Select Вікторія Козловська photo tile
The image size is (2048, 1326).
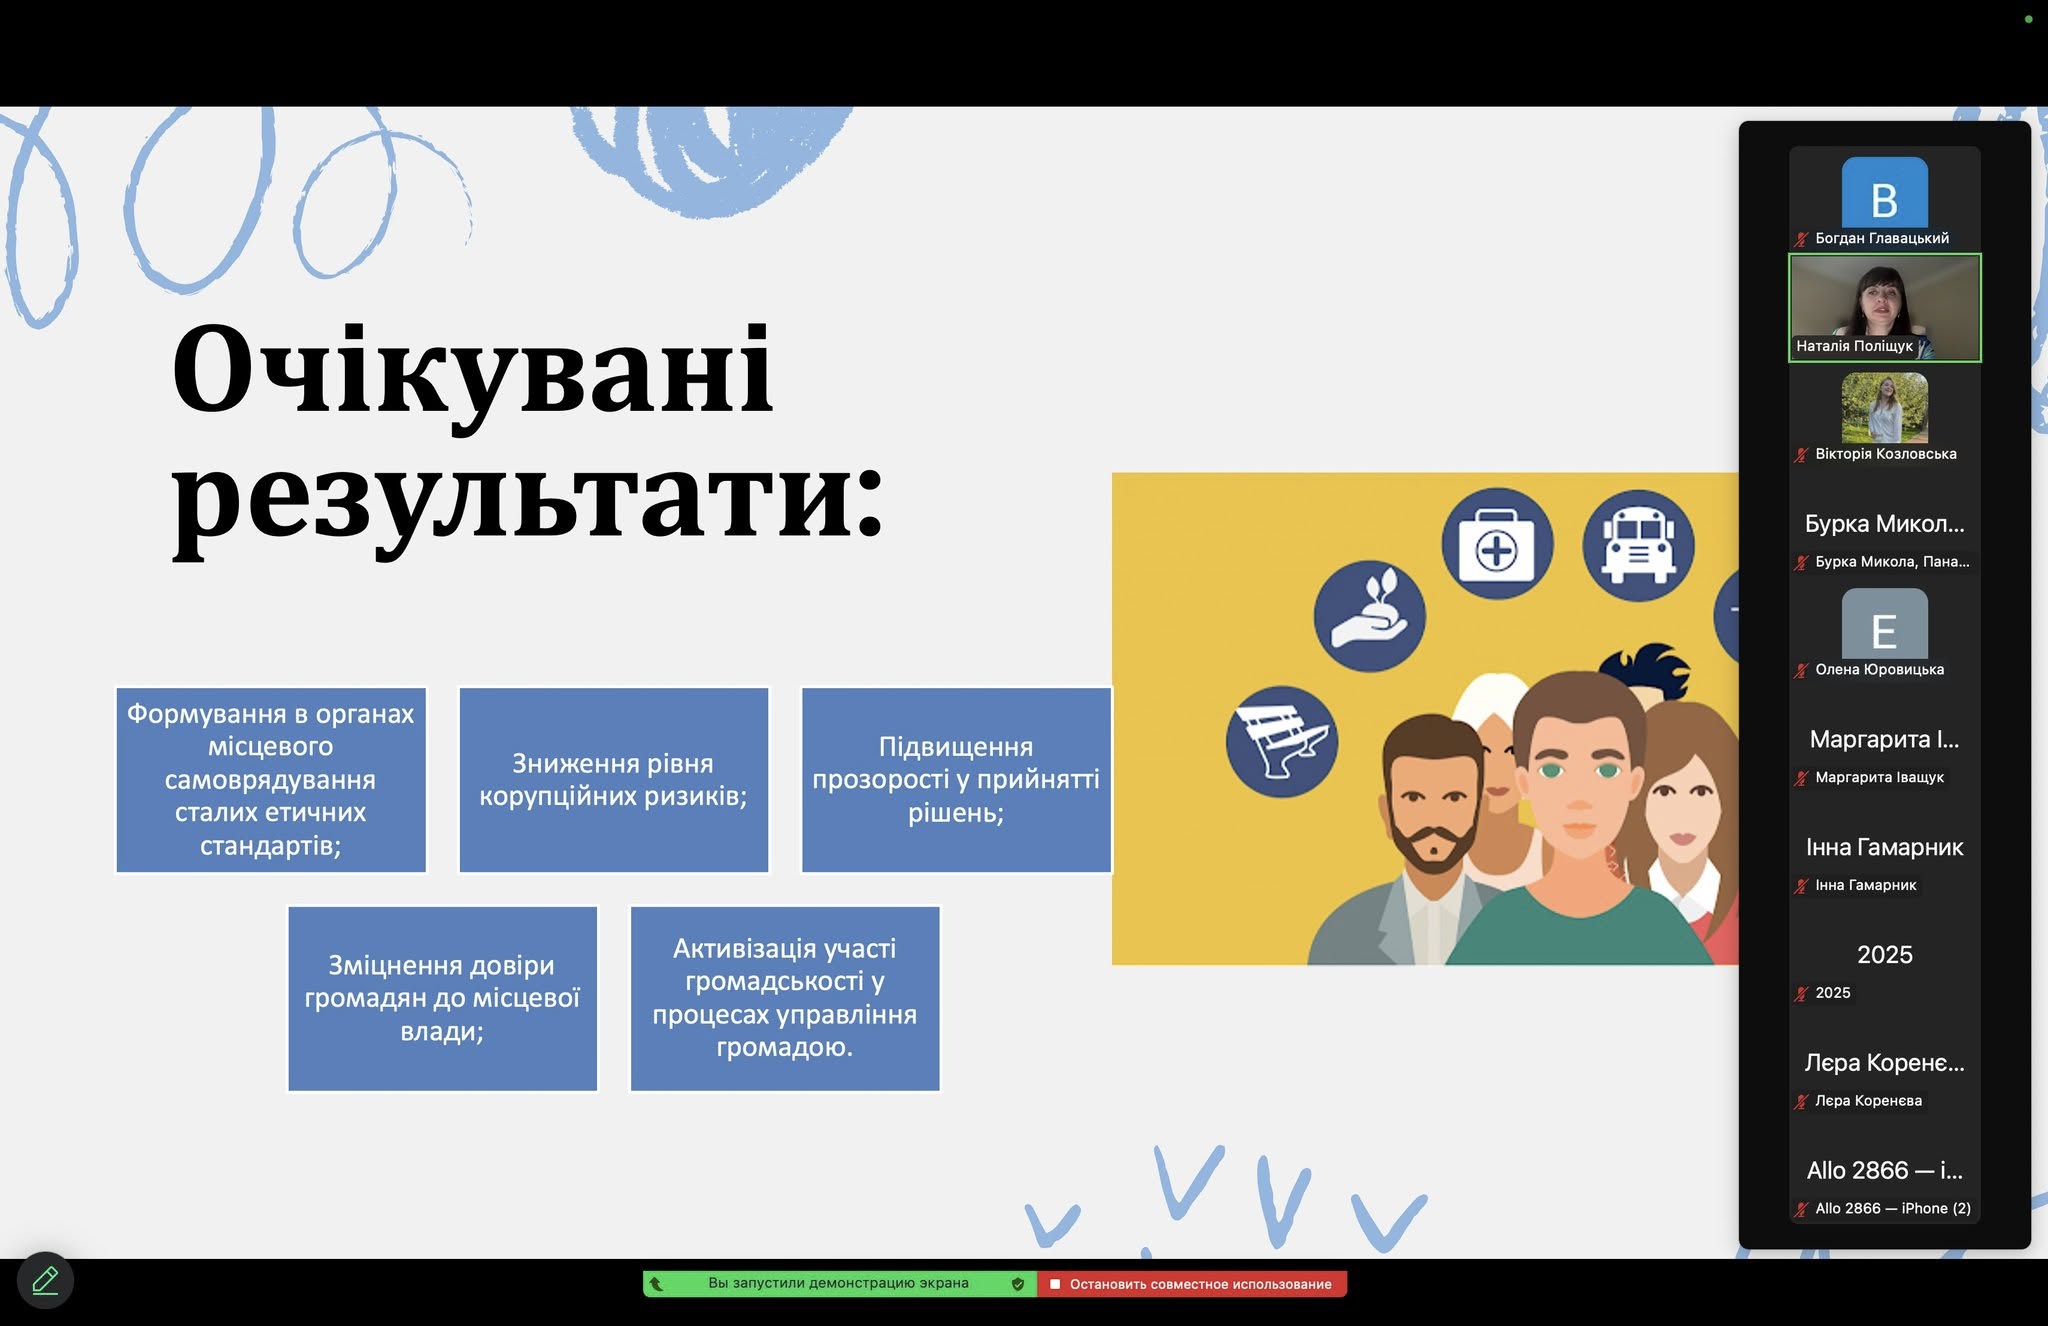click(1884, 416)
